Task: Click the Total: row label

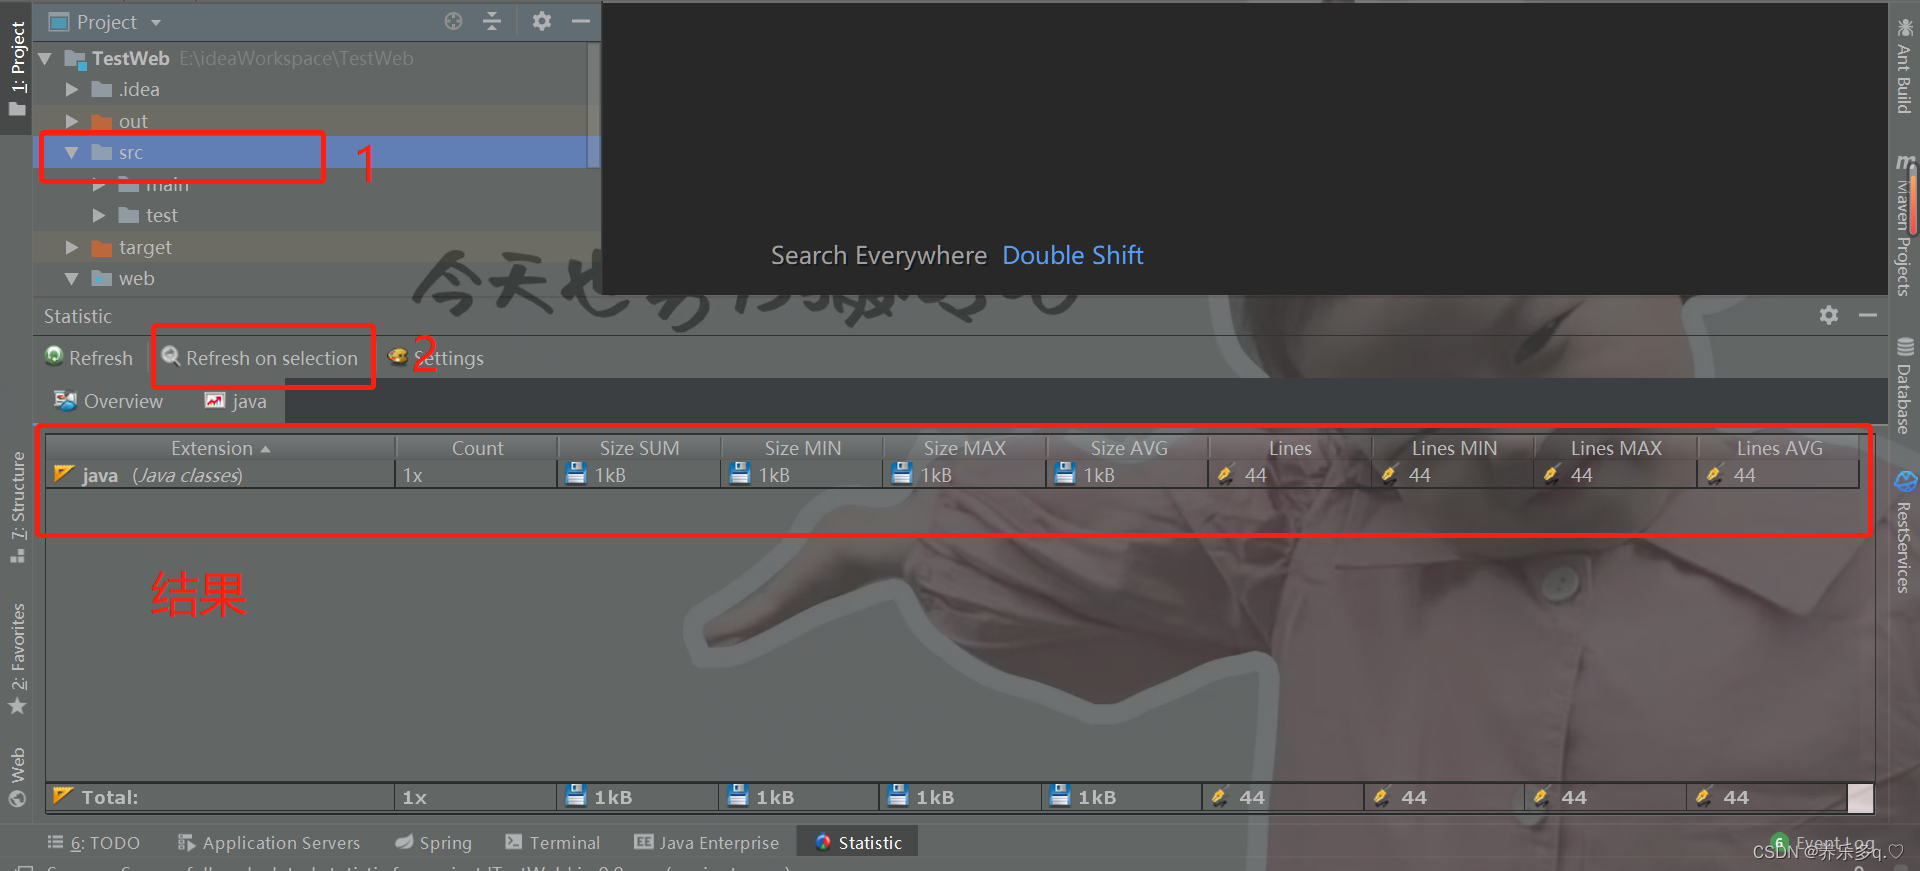Action: pyautogui.click(x=110, y=797)
